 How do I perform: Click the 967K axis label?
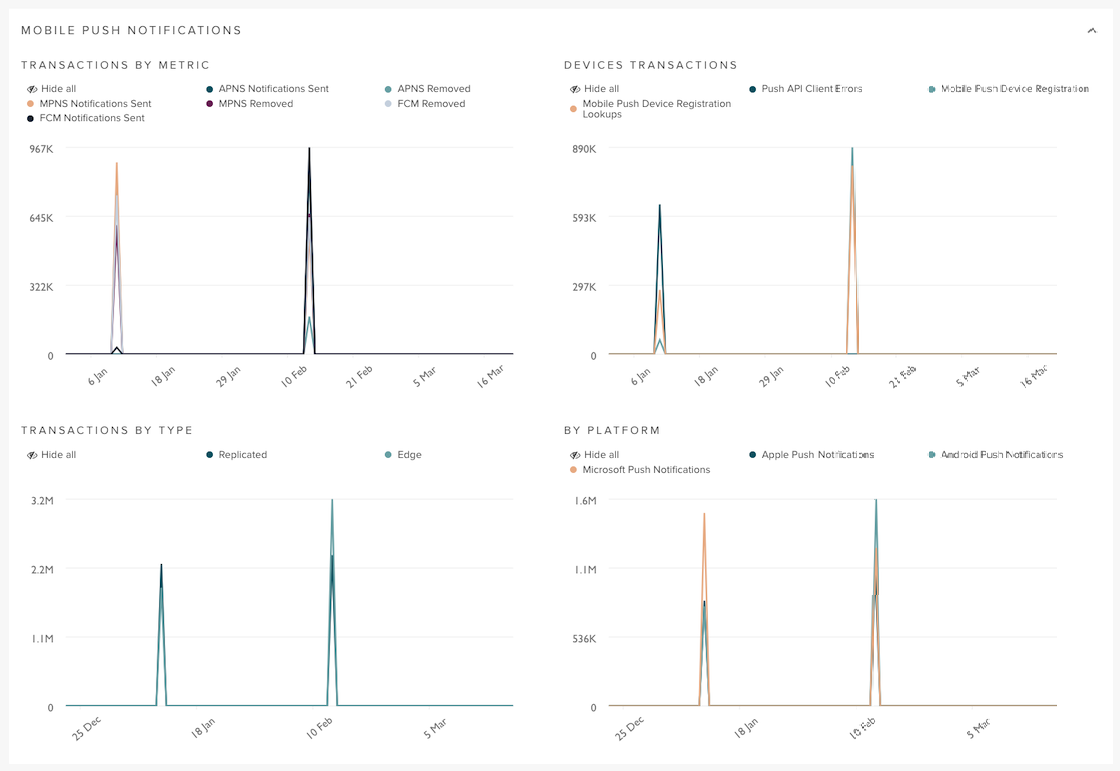point(41,149)
